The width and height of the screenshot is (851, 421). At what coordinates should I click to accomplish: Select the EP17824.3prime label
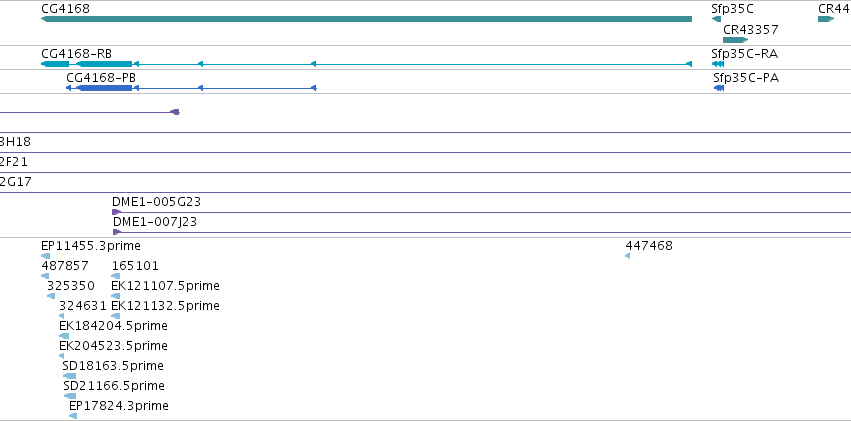click(119, 406)
